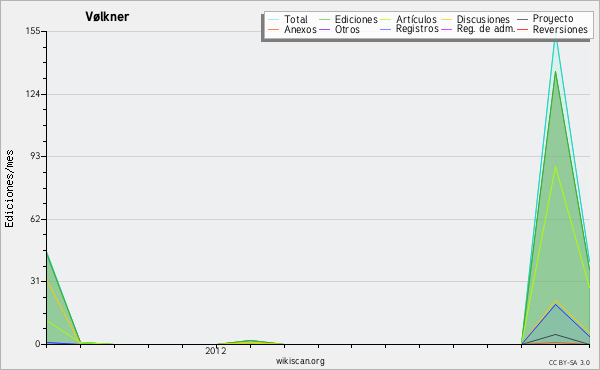
Task: Open the wikiscan.org credit text
Action: point(300,361)
